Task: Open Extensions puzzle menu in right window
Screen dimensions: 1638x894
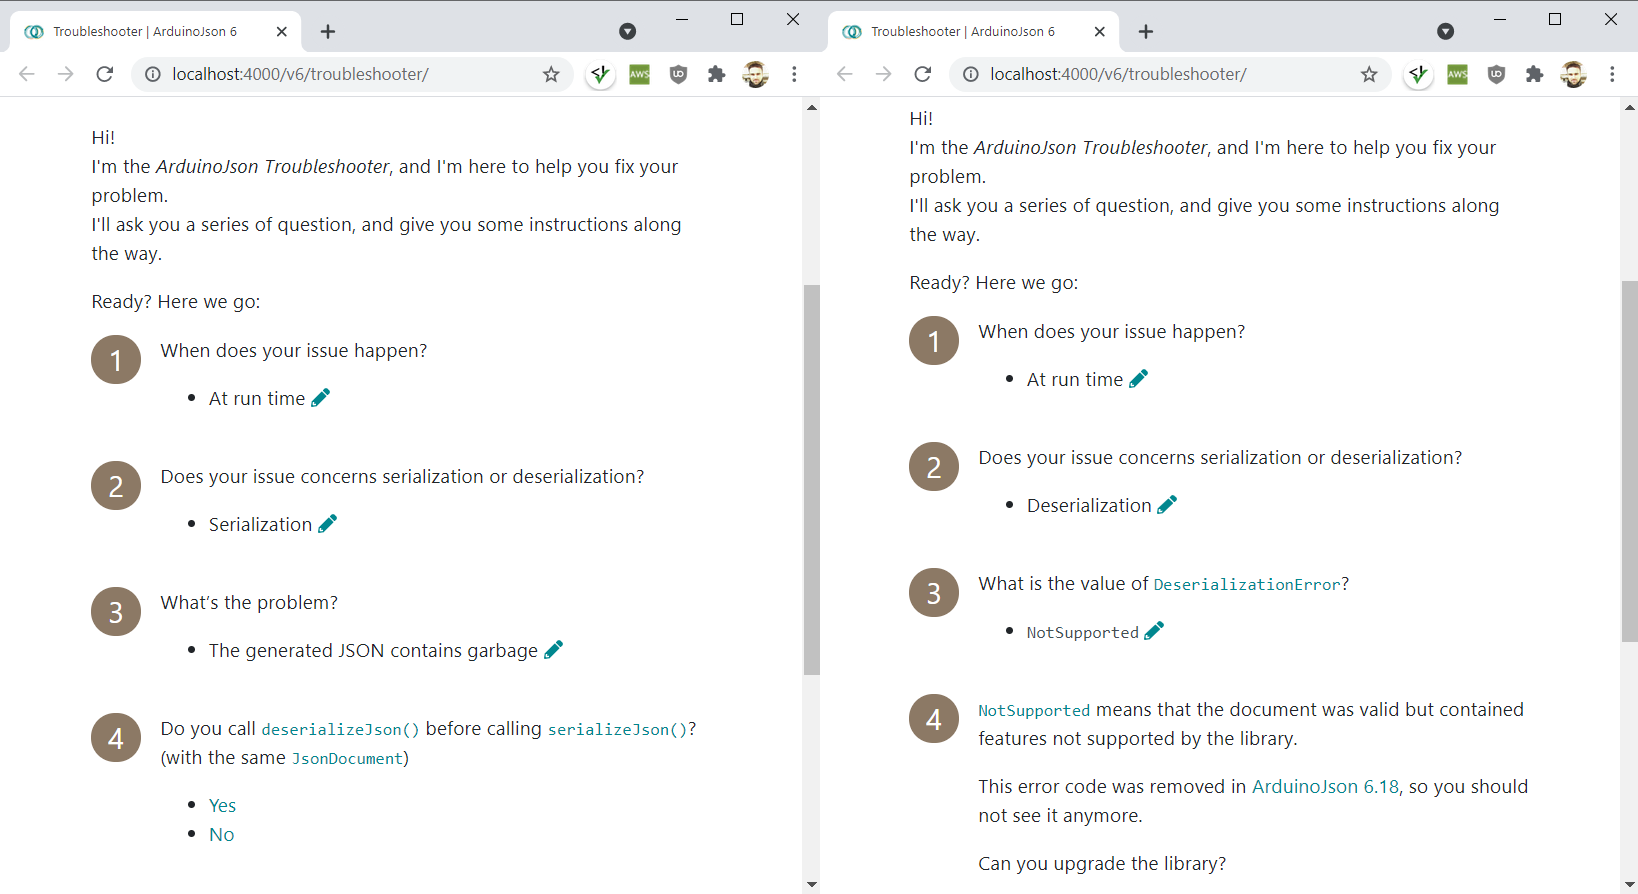Action: 1534,74
